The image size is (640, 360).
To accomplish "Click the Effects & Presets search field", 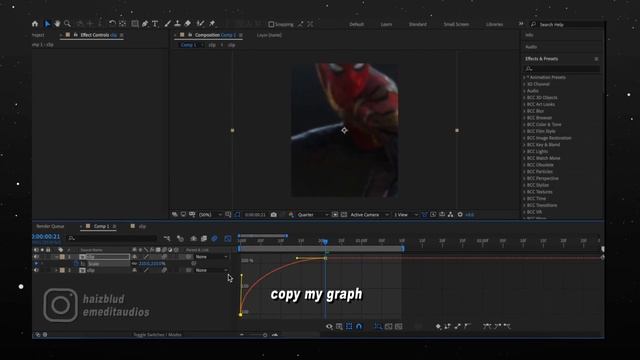I will [562, 69].
